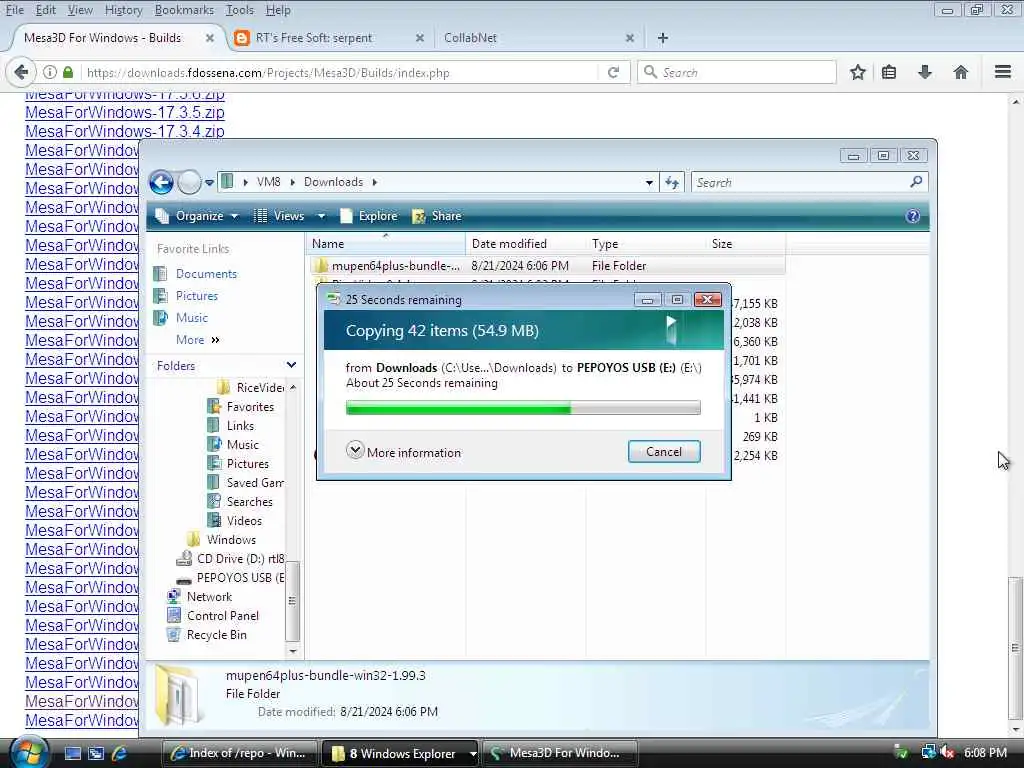The image size is (1024, 768).
Task: Select Searches in folder tree
Action: coord(240,502)
